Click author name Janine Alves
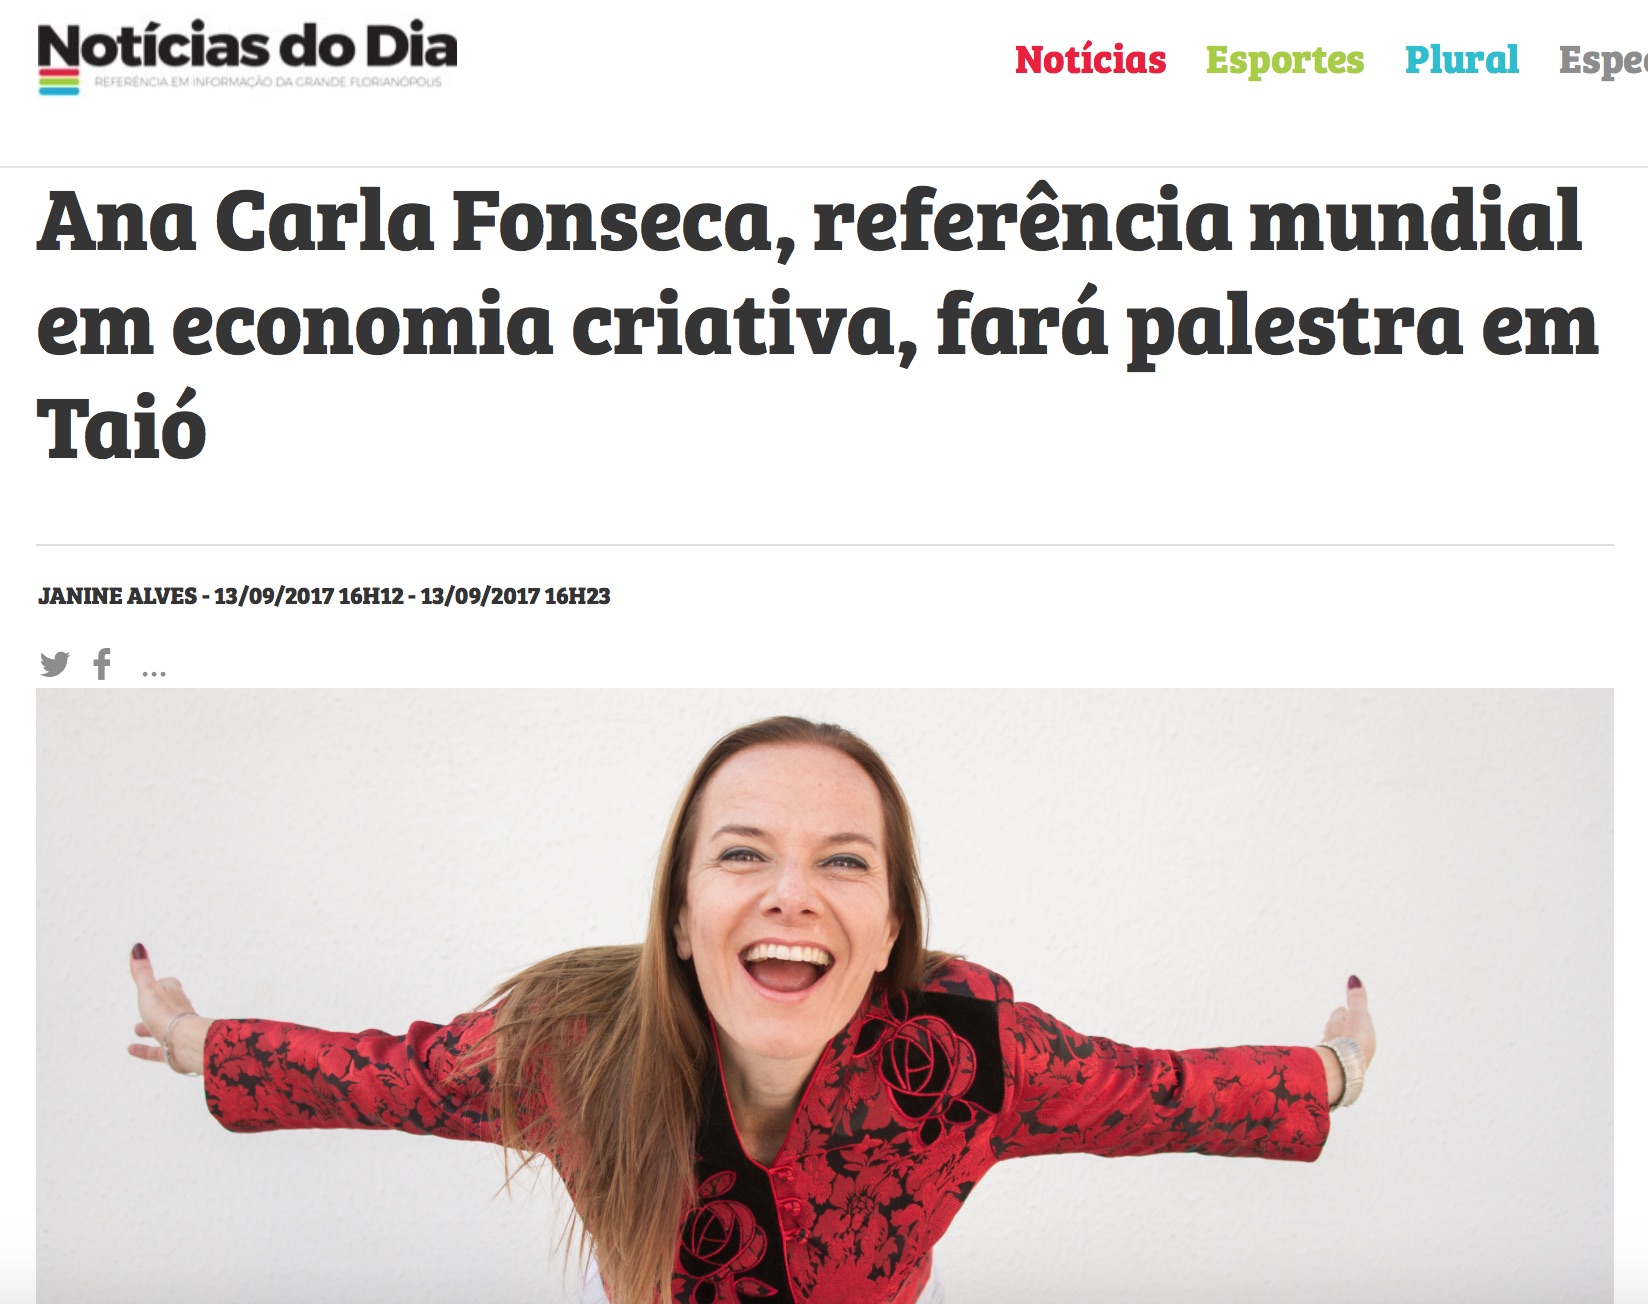 click(x=117, y=596)
